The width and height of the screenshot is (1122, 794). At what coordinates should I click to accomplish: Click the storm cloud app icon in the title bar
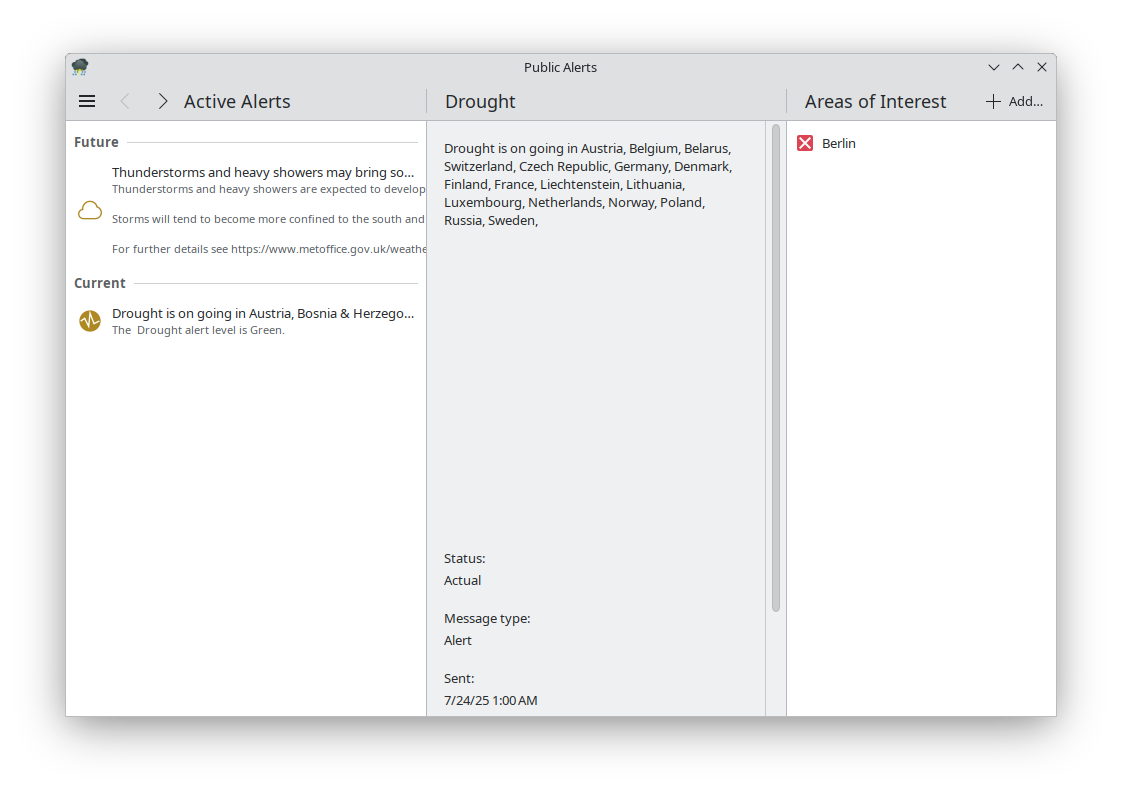click(x=80, y=67)
